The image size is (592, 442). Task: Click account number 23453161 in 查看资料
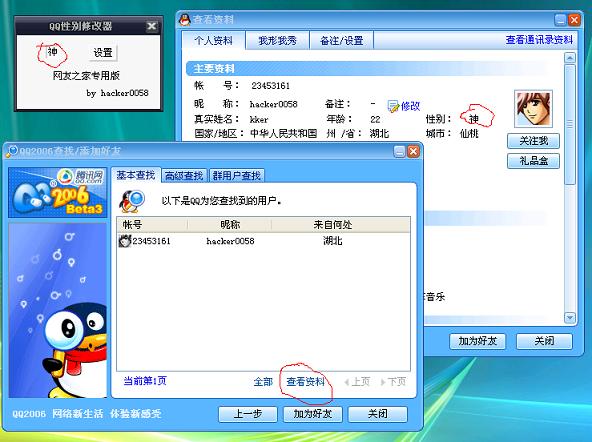point(271,86)
